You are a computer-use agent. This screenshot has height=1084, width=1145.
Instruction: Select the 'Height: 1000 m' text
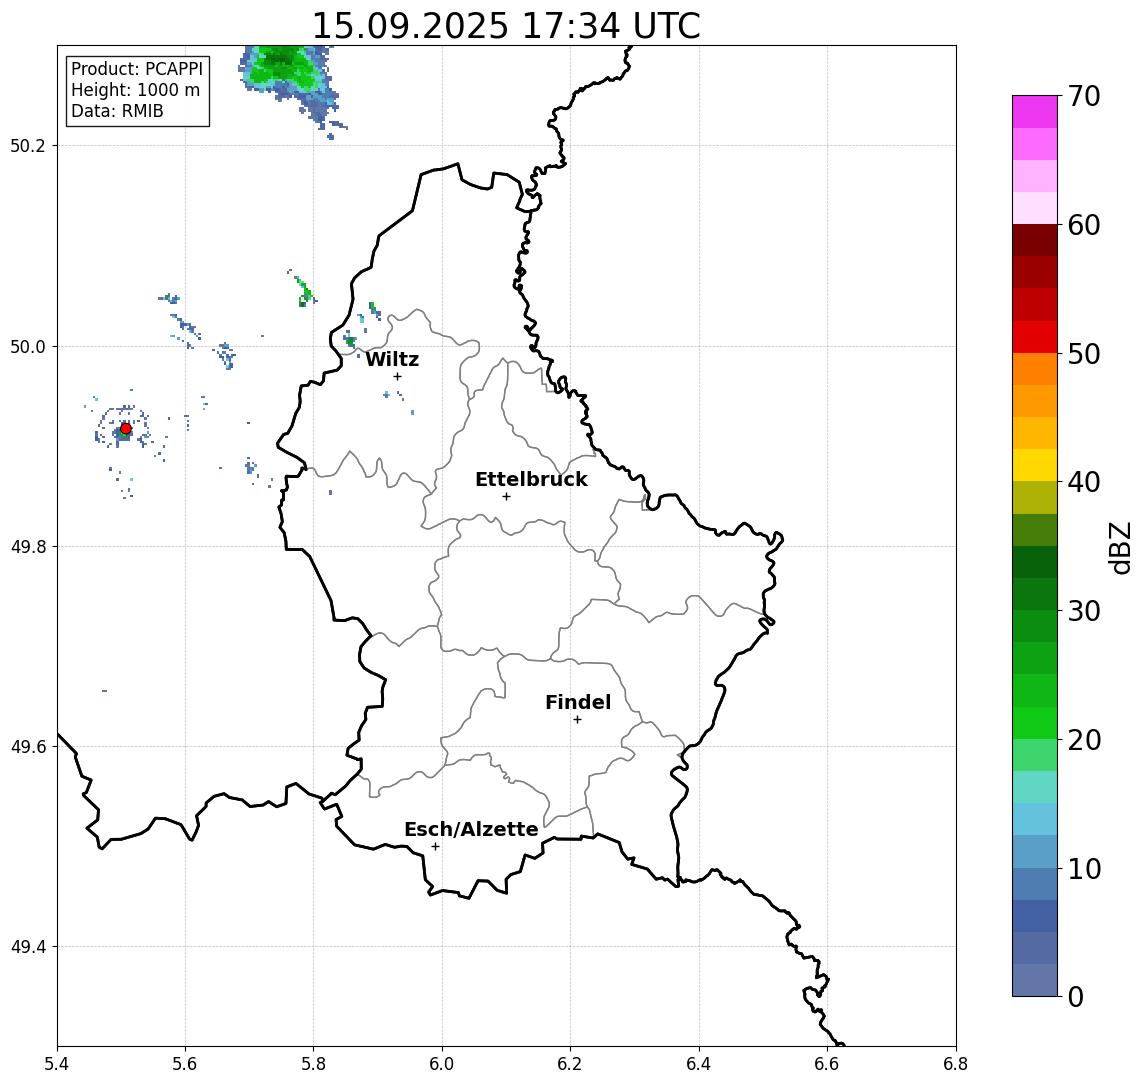[x=135, y=90]
